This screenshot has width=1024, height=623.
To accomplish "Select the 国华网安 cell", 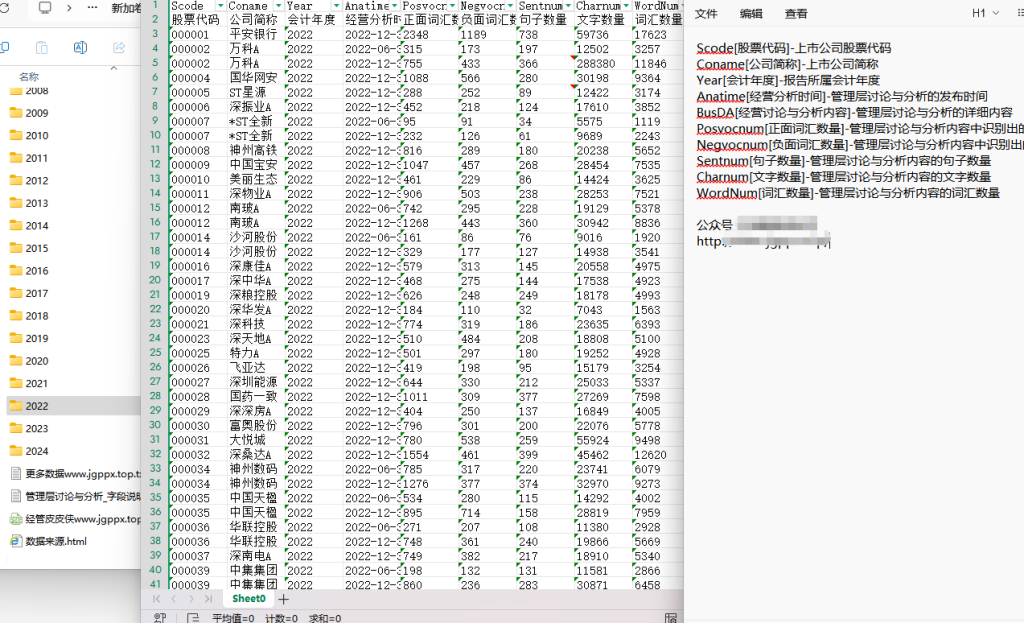I will tap(255, 78).
